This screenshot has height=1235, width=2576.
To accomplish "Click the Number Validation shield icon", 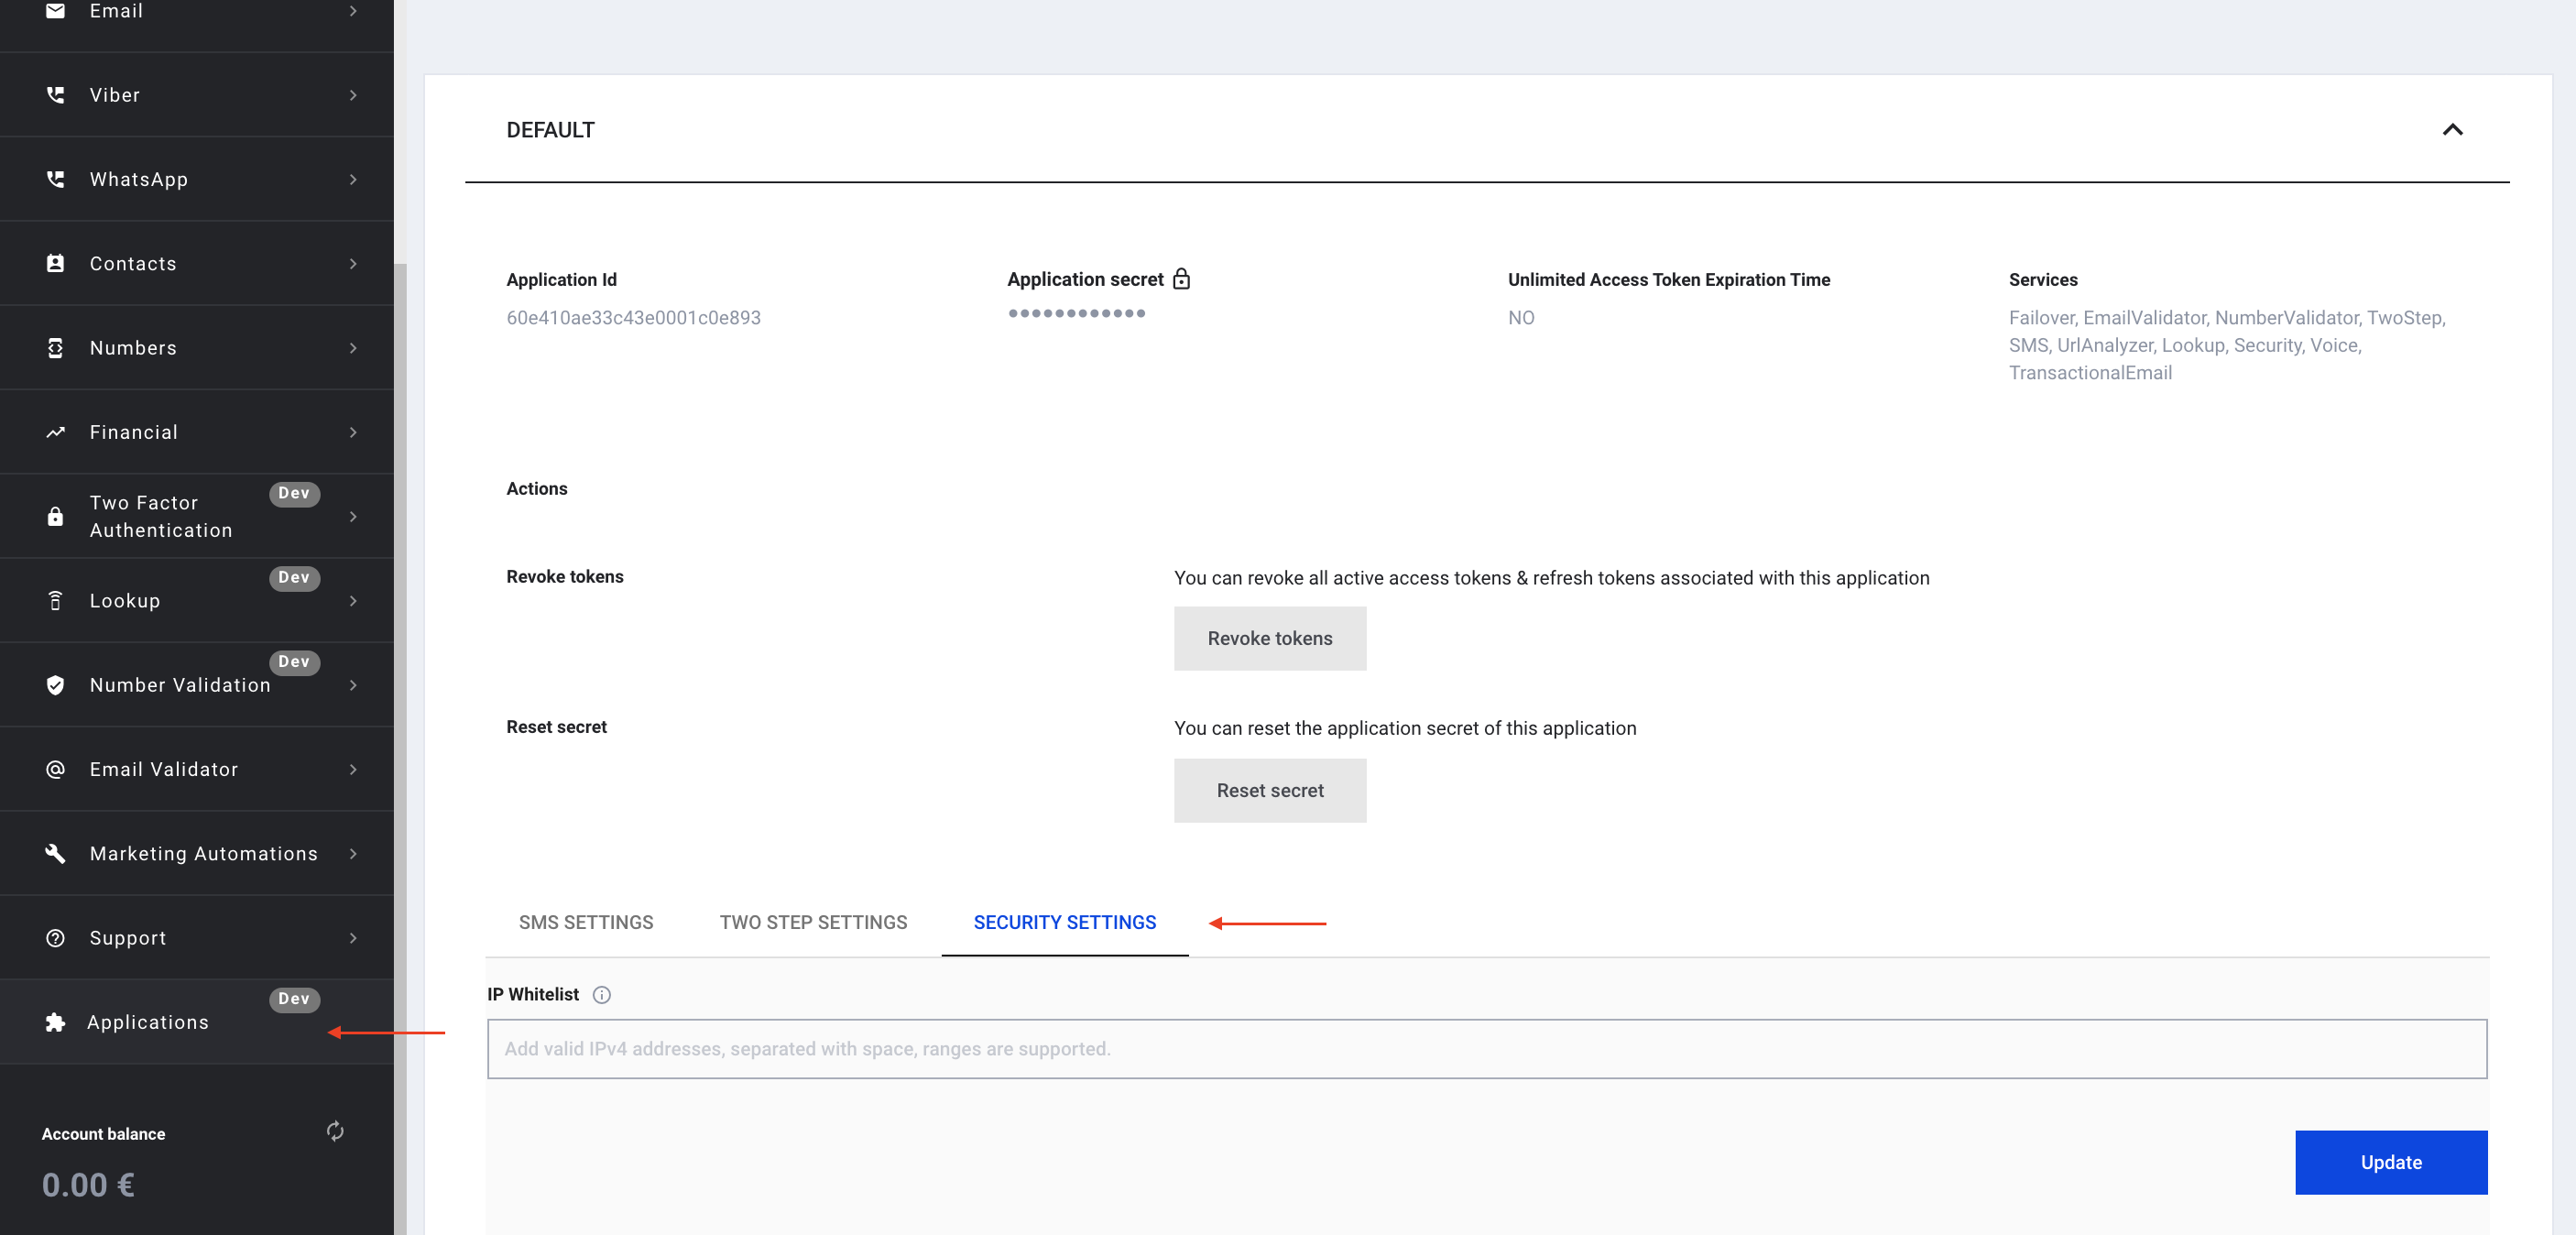I will click(x=56, y=685).
